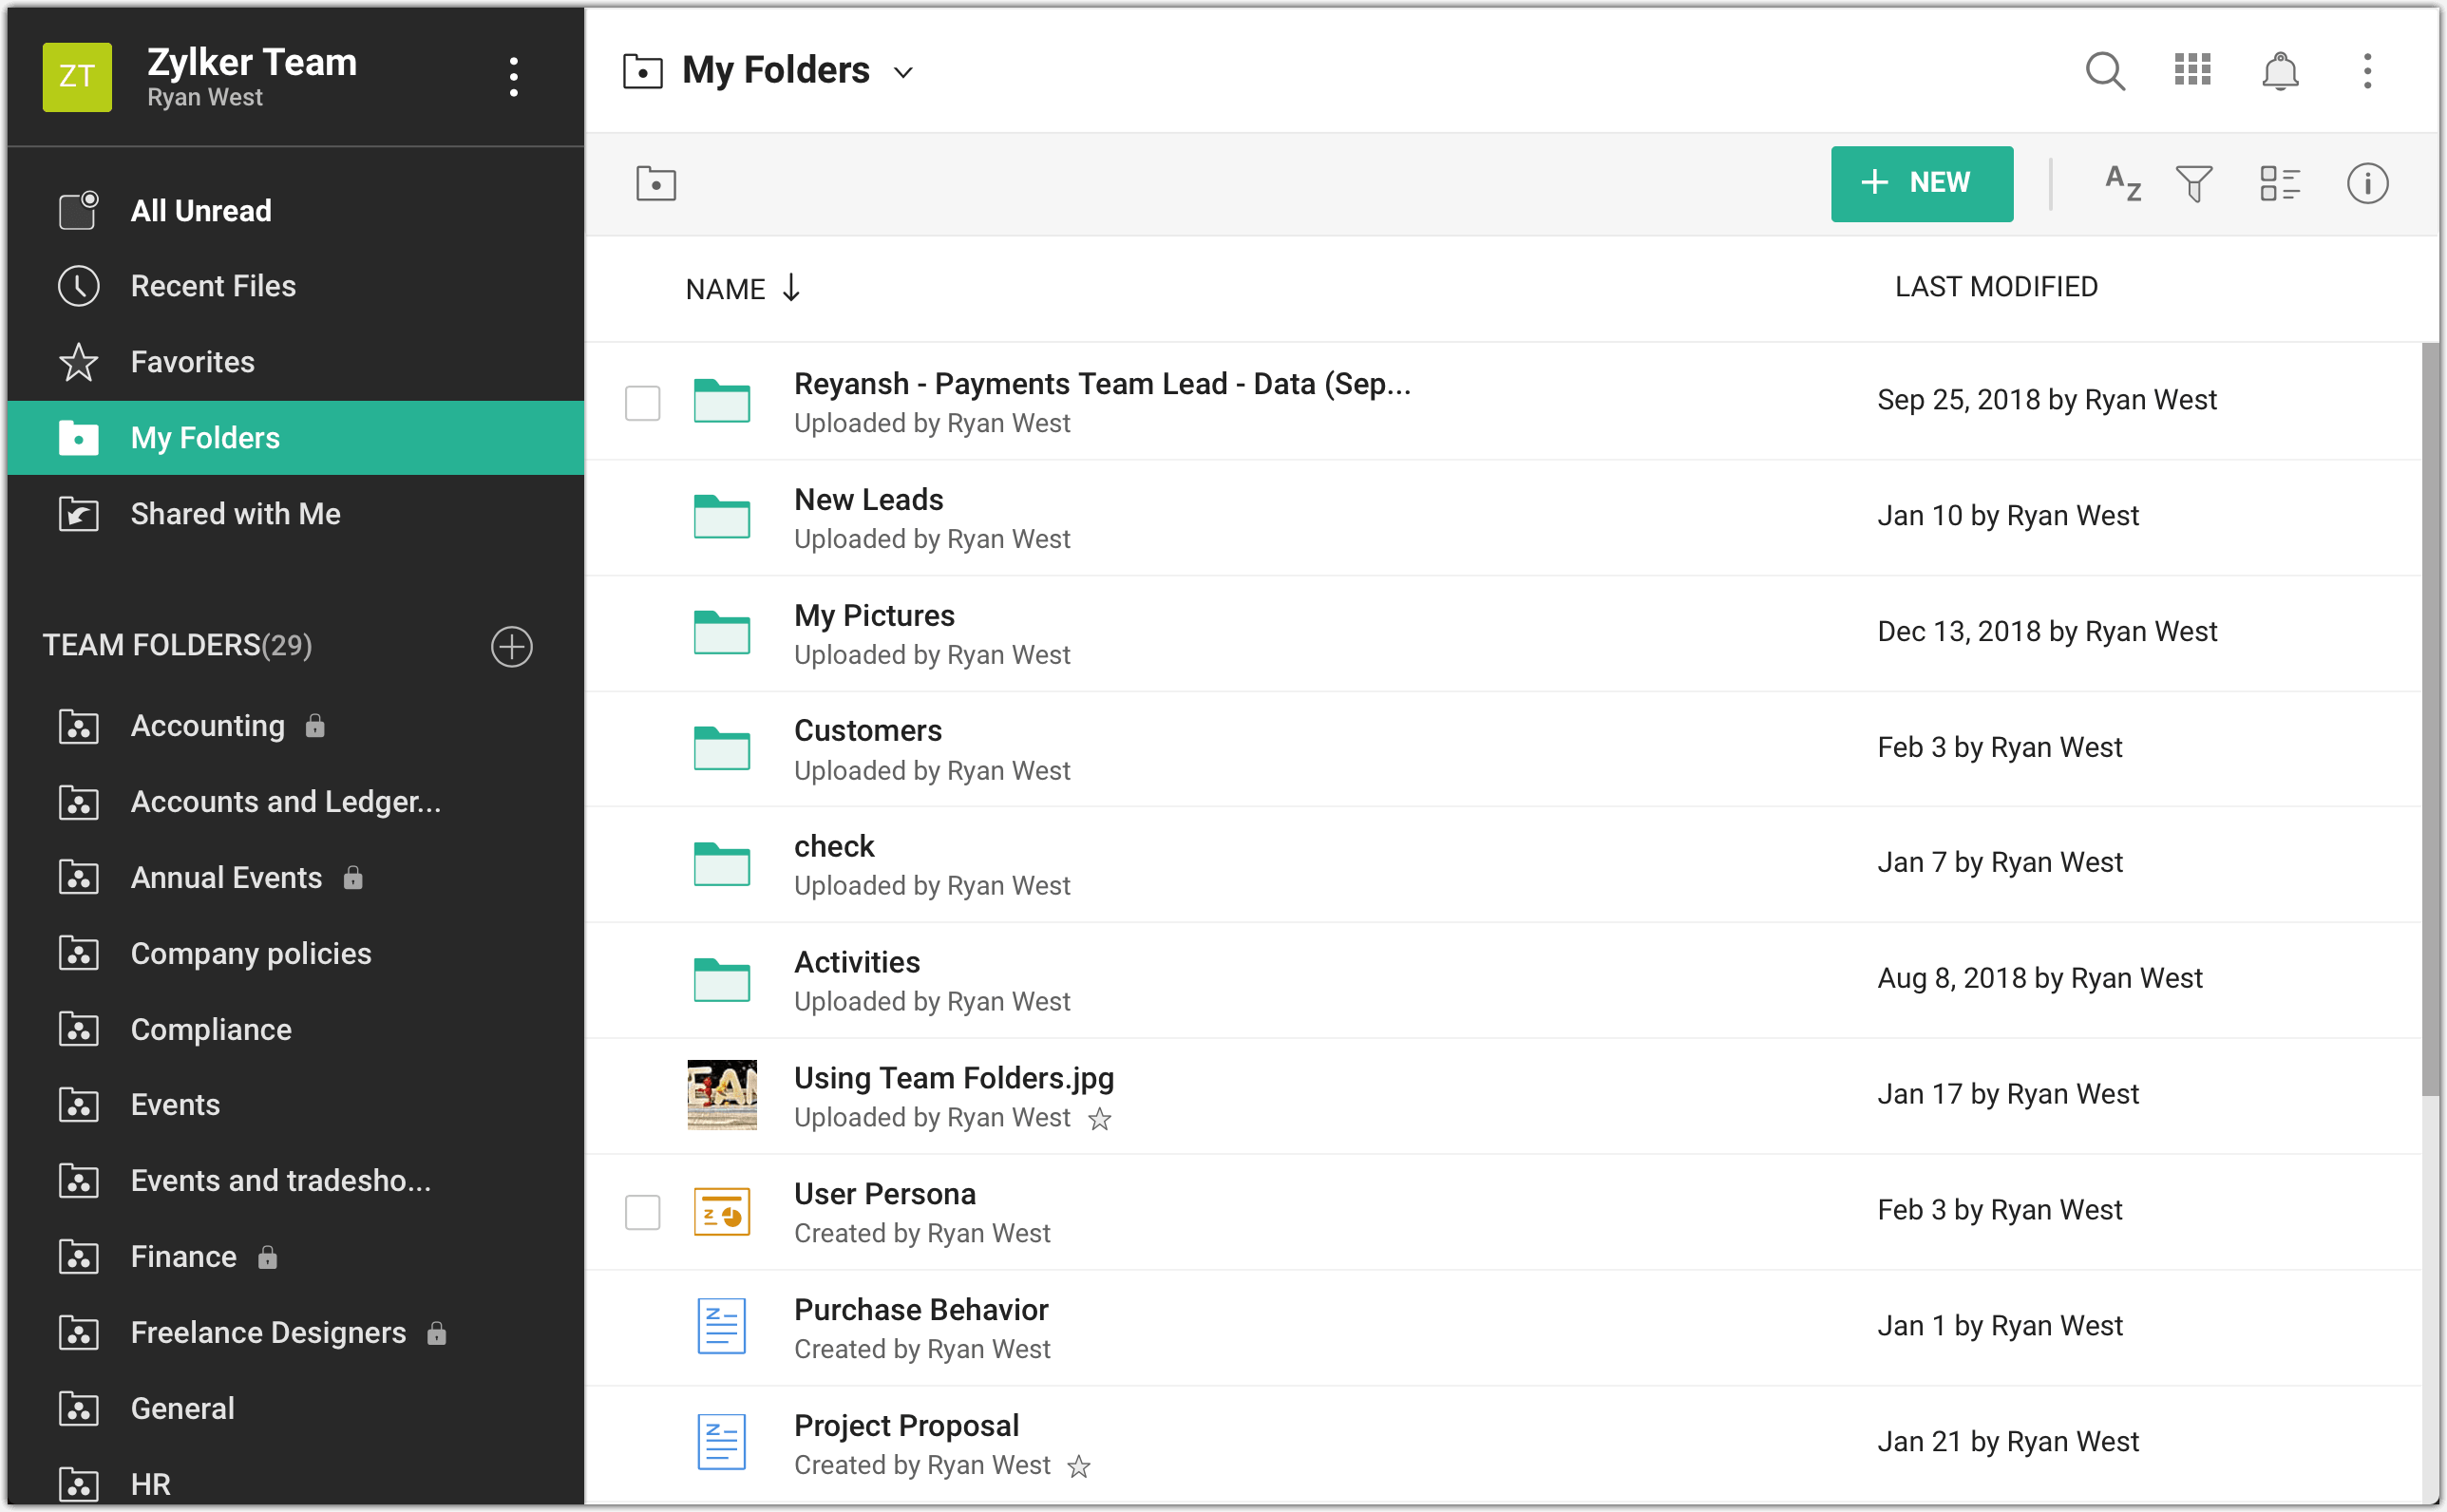Screen dimensions: 2447x1512
Task: Click the new folder icon in toolbar
Action: click(656, 184)
